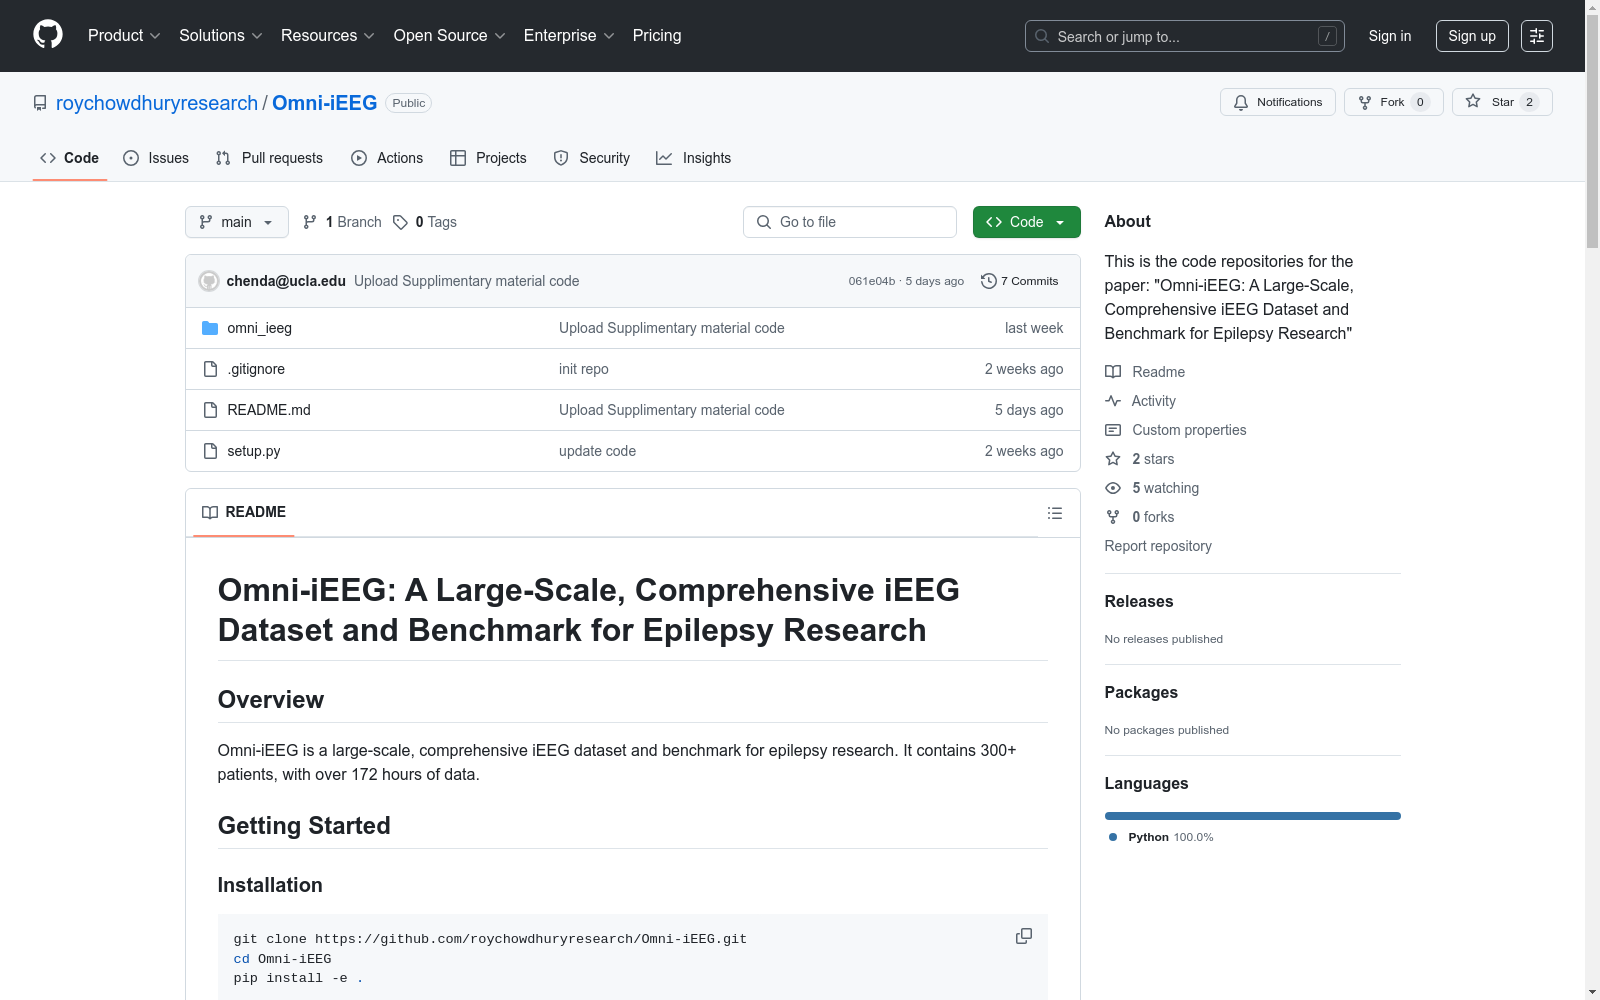Screen dimensions: 1600x1000
Task: Expand the Resources menu
Action: pyautogui.click(x=328, y=36)
